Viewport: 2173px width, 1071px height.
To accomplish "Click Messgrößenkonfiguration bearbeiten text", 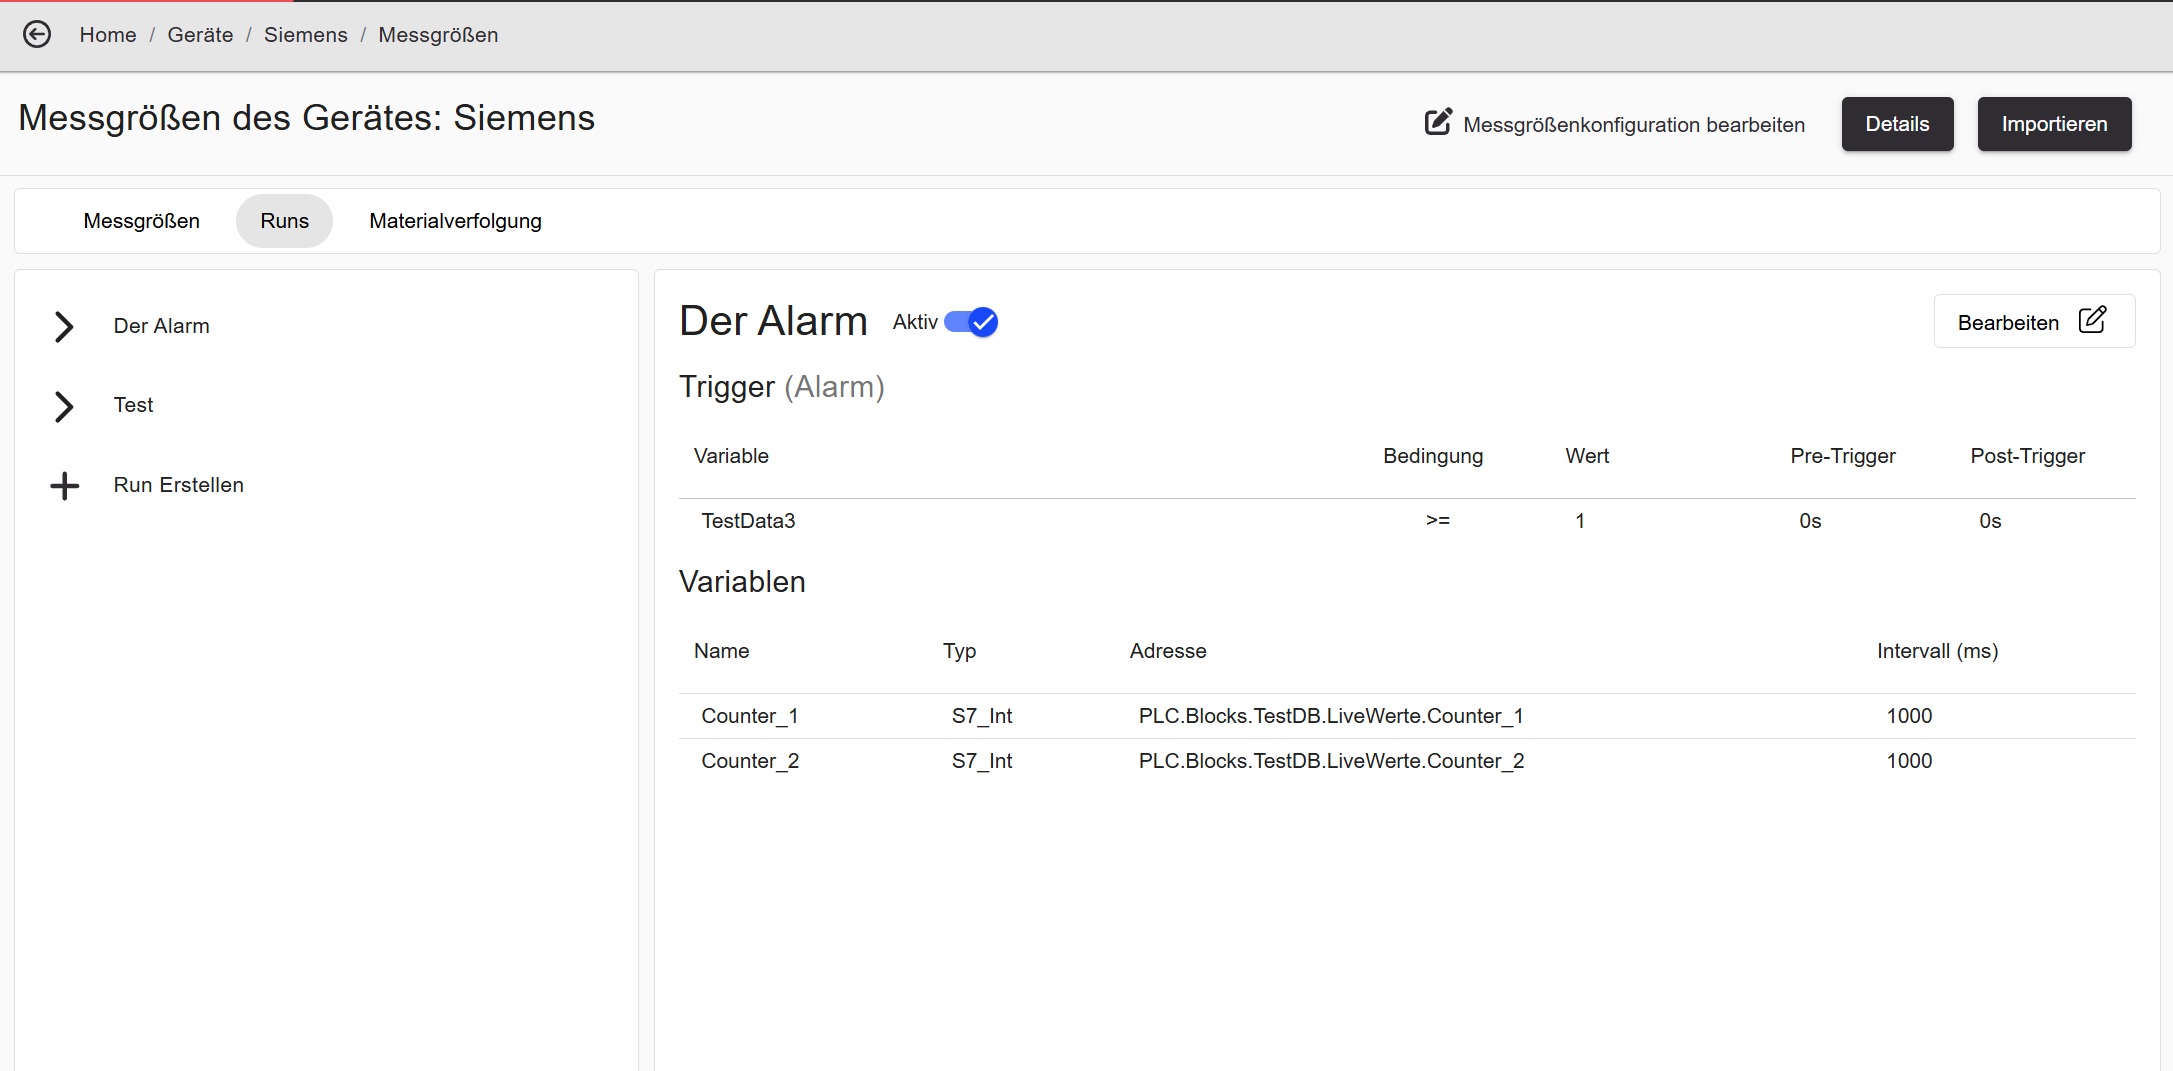I will click(1634, 125).
